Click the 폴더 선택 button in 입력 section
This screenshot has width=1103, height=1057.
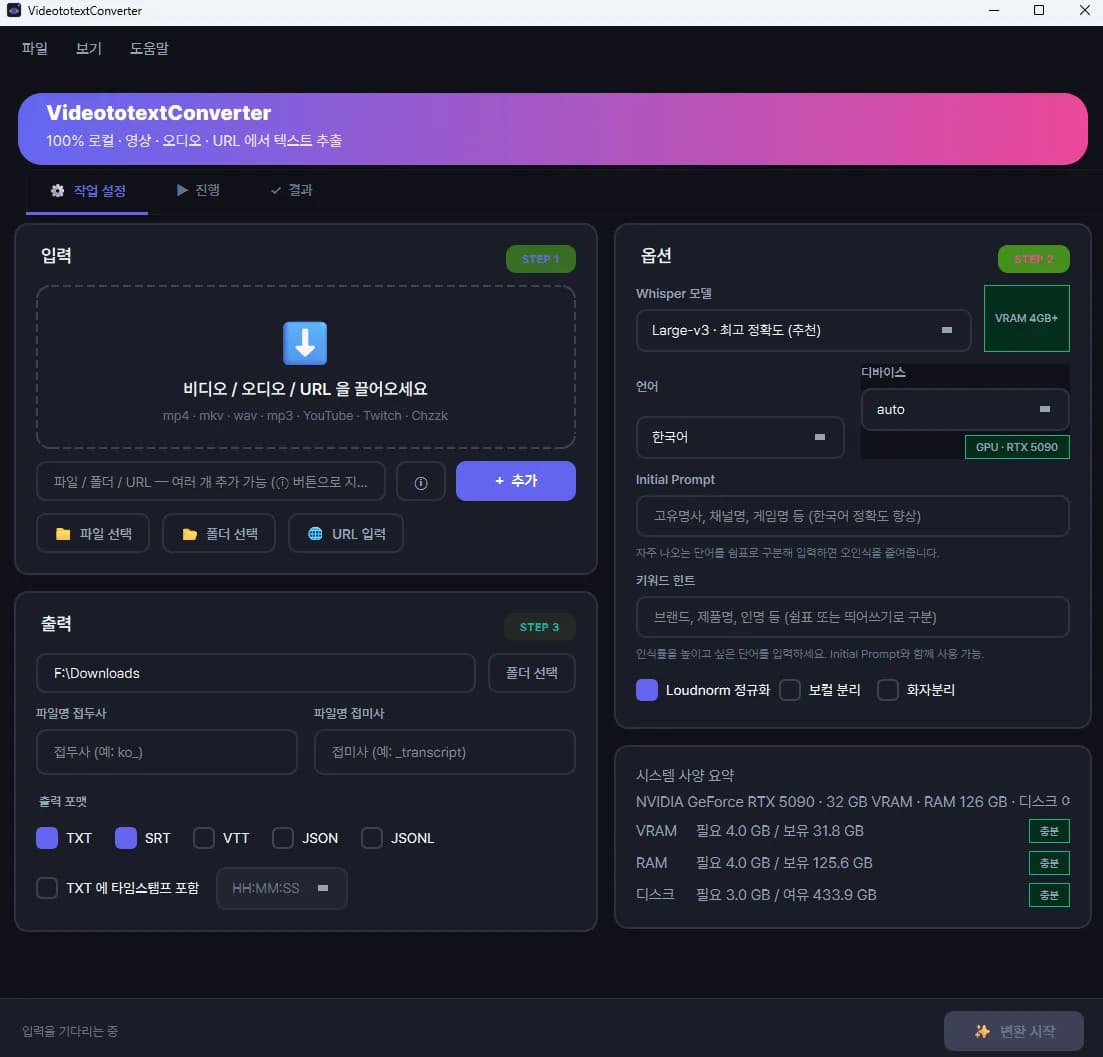(219, 534)
